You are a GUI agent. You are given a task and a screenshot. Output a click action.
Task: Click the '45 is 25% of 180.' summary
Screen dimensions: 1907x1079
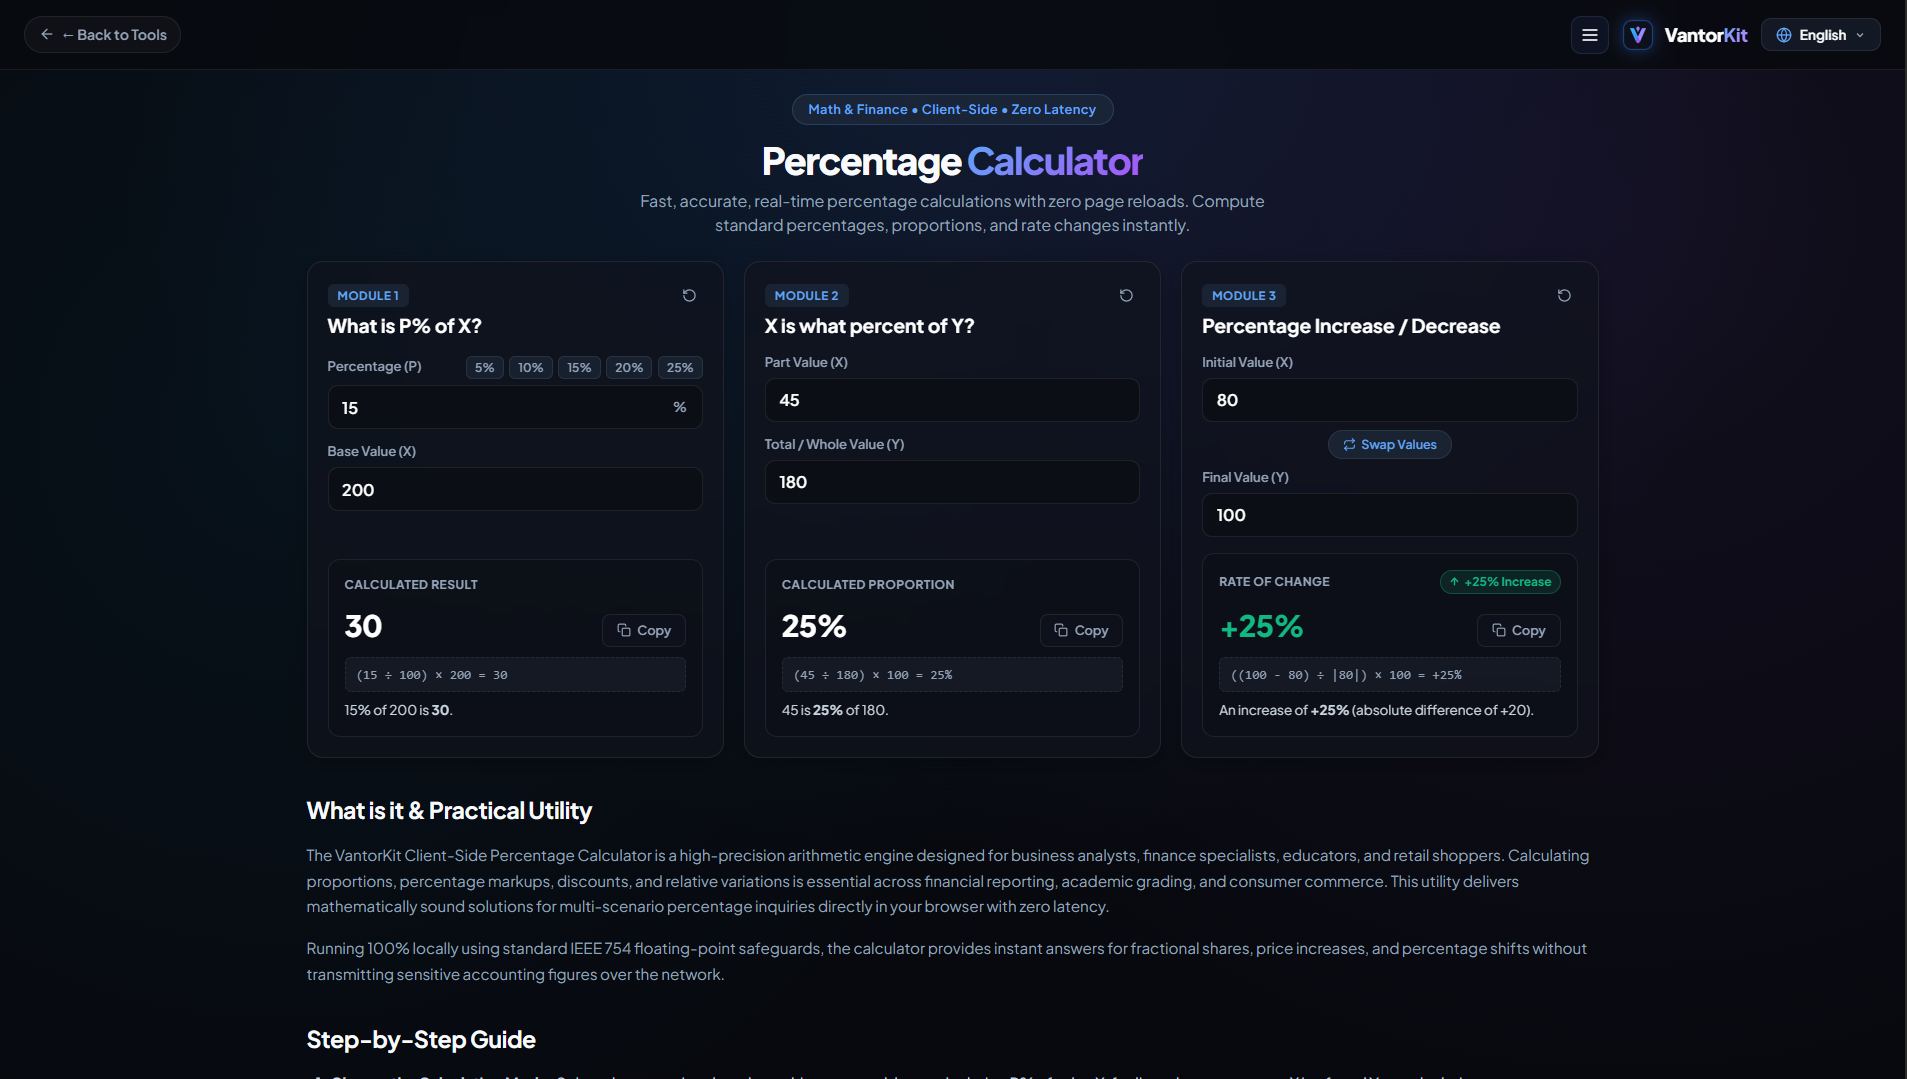[x=834, y=710]
